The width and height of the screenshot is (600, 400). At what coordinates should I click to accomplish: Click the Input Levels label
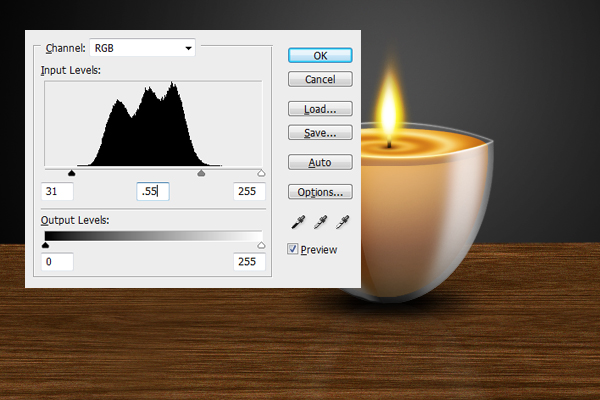pyautogui.click(x=71, y=70)
